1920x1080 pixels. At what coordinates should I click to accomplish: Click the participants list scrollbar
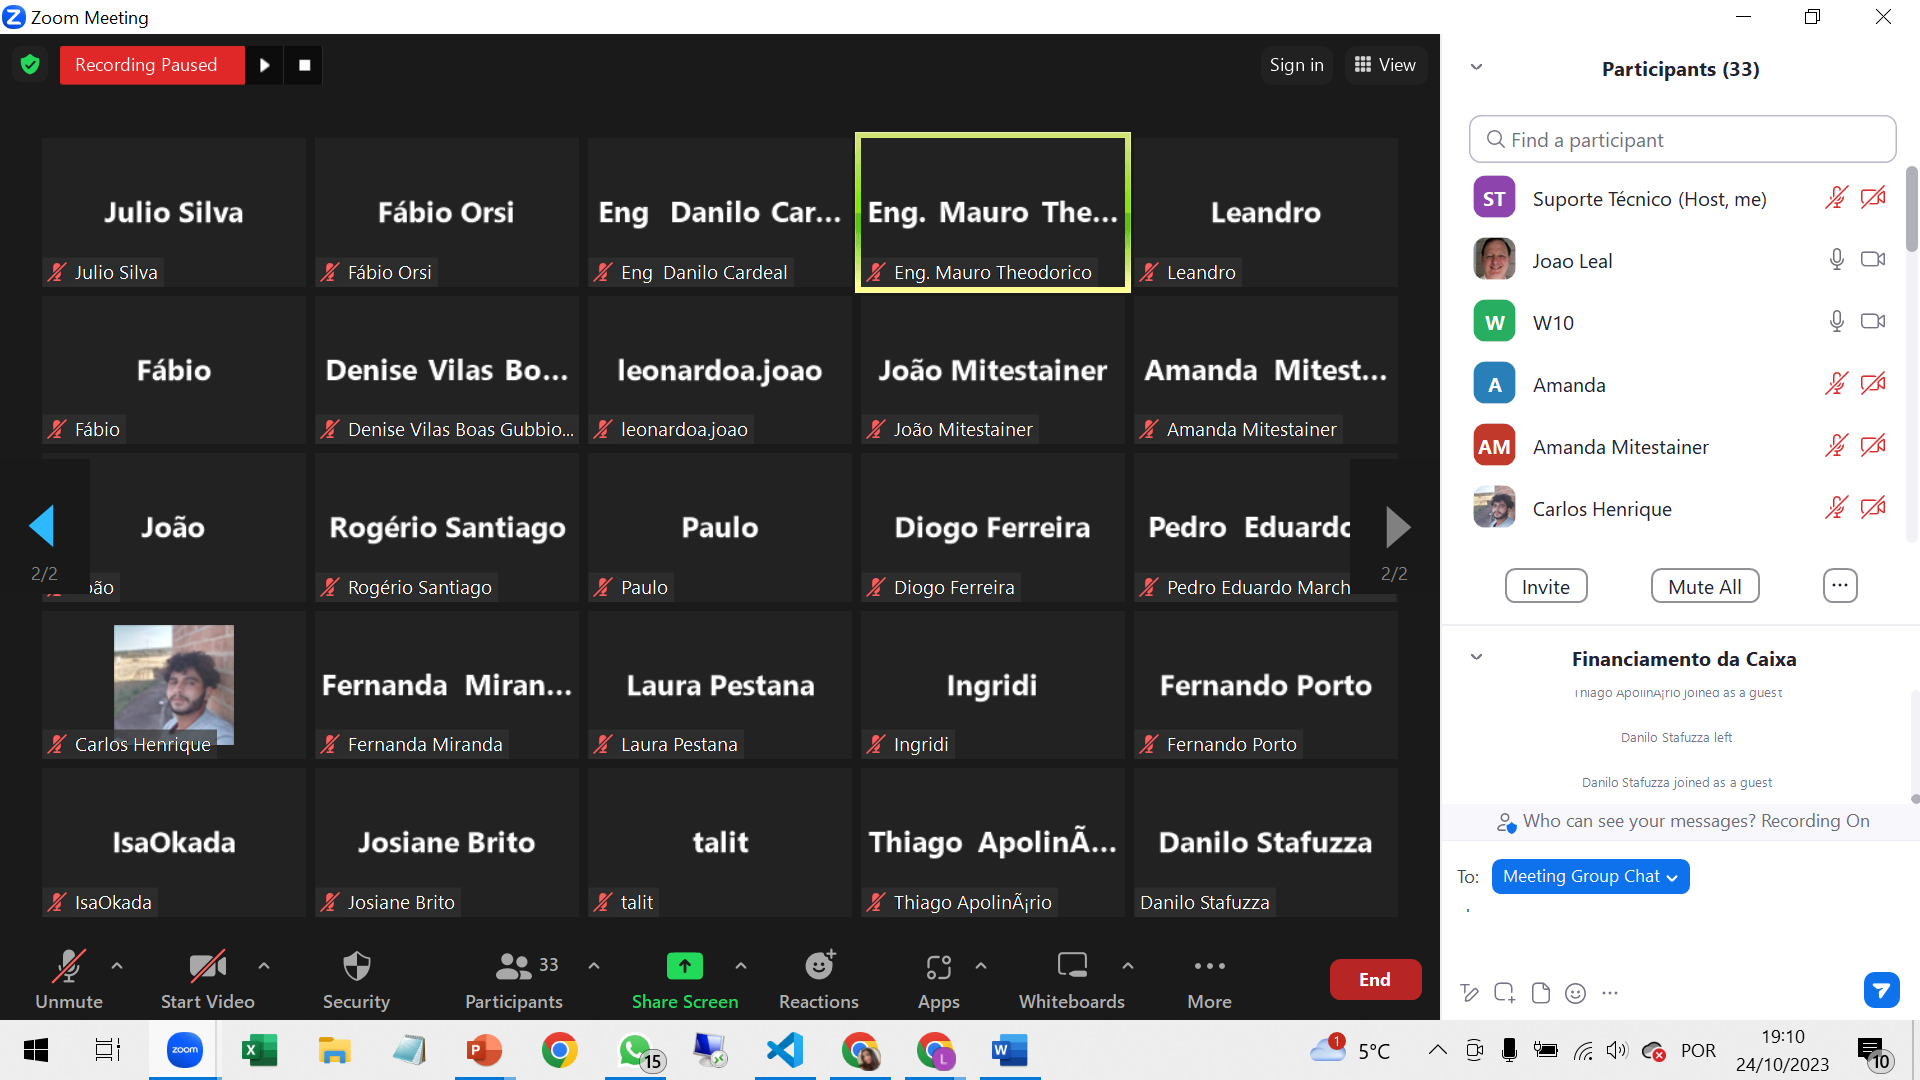tap(1912, 210)
